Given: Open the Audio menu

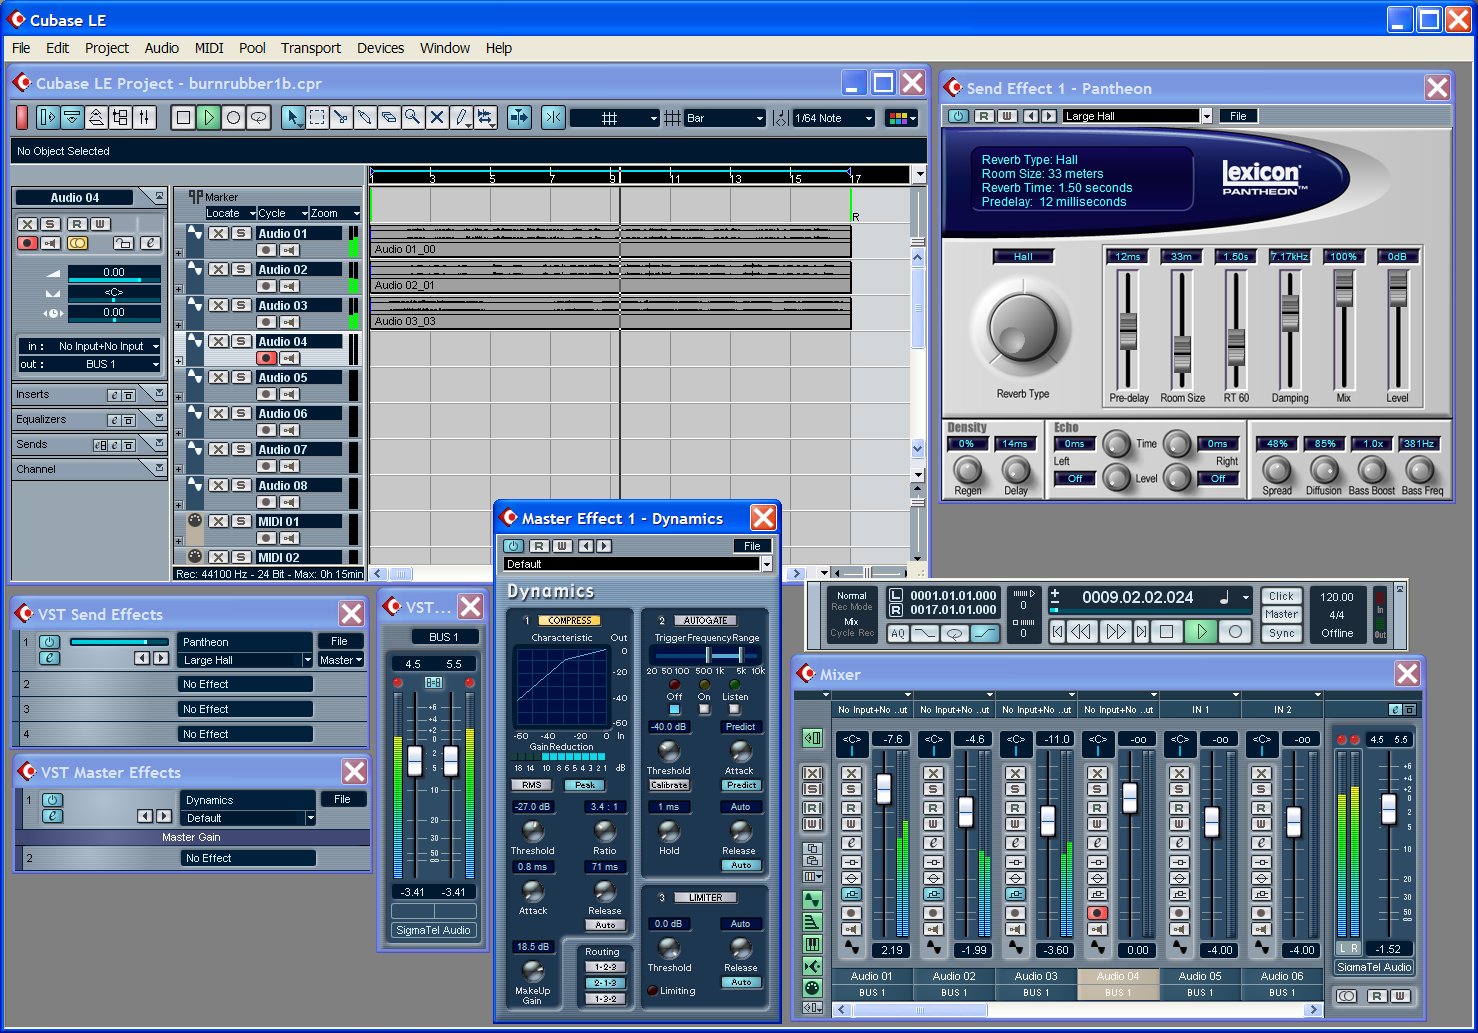Looking at the screenshot, I should pos(161,48).
